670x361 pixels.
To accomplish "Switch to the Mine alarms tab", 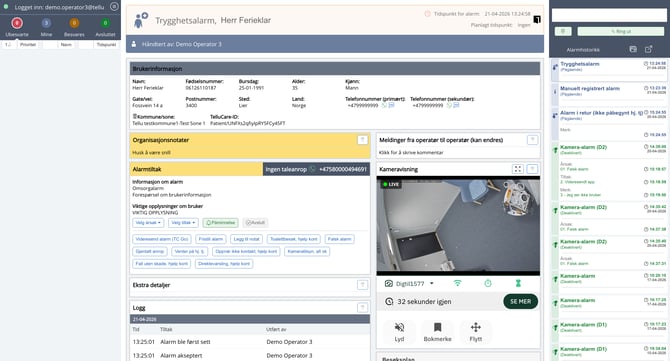I will point(46,26).
